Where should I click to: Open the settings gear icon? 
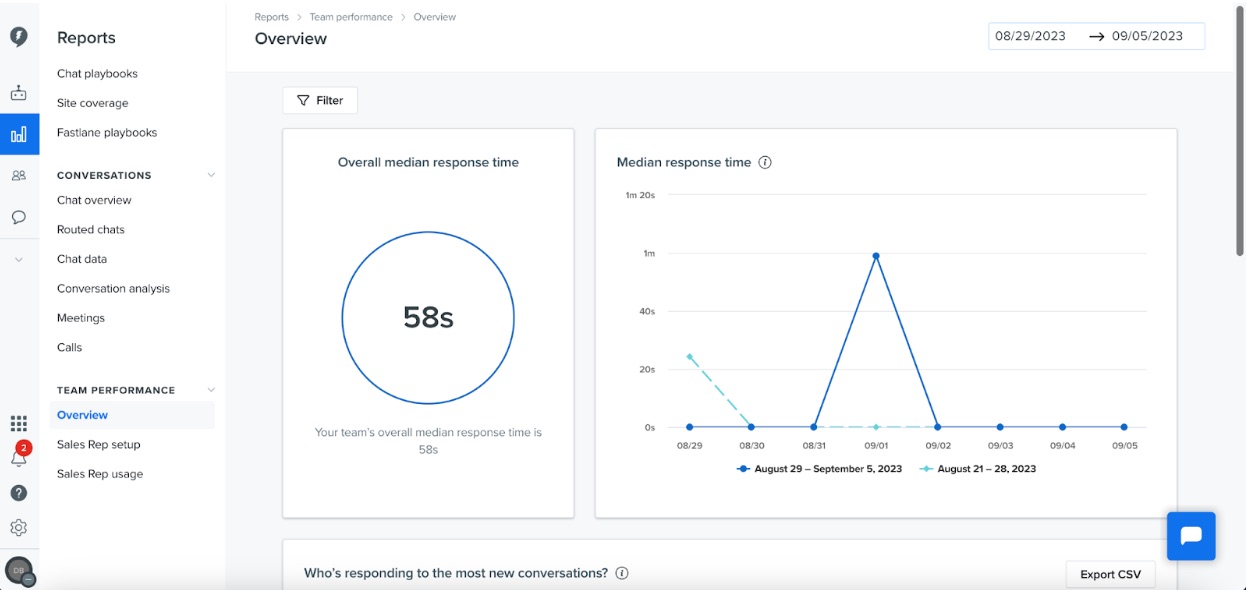pyautogui.click(x=19, y=527)
